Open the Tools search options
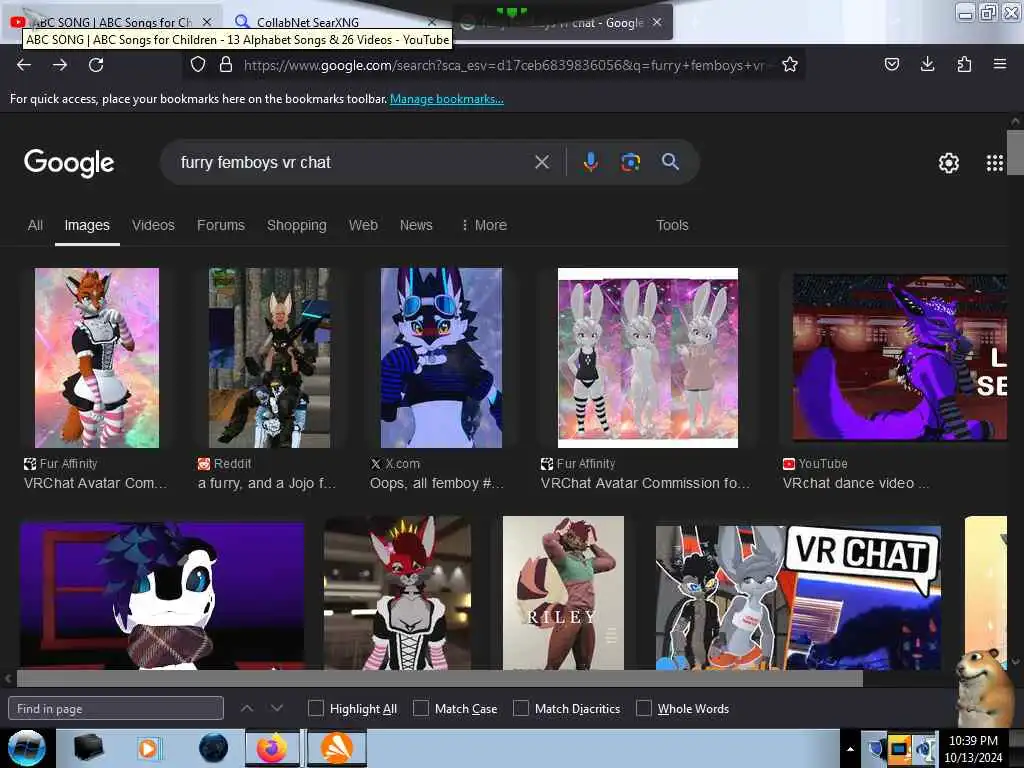The image size is (1024, 768). click(x=672, y=225)
